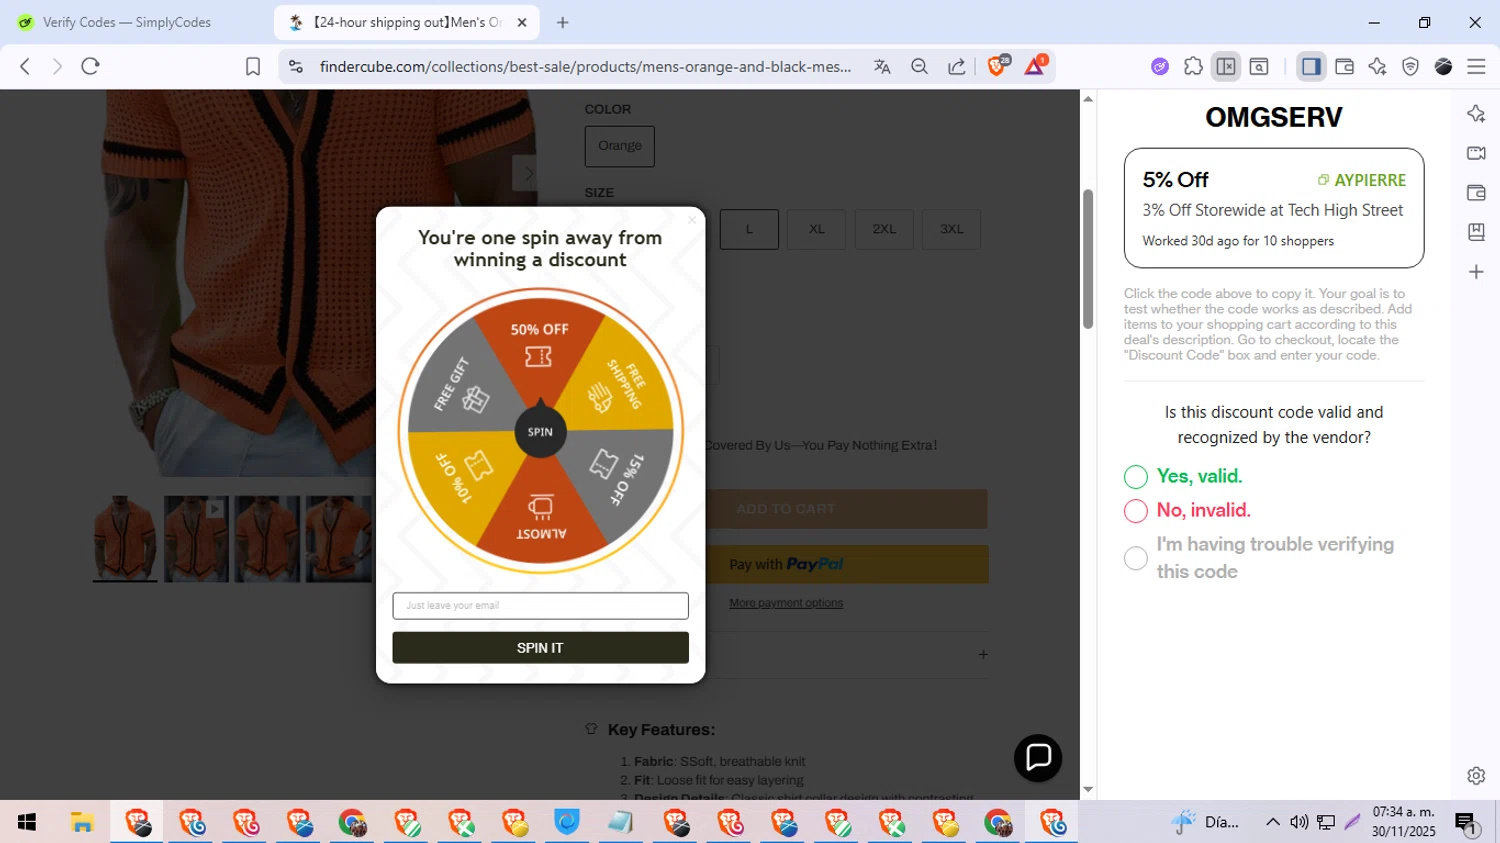Close the product page tab
Screen dimensions: 1500x843
[522, 22]
